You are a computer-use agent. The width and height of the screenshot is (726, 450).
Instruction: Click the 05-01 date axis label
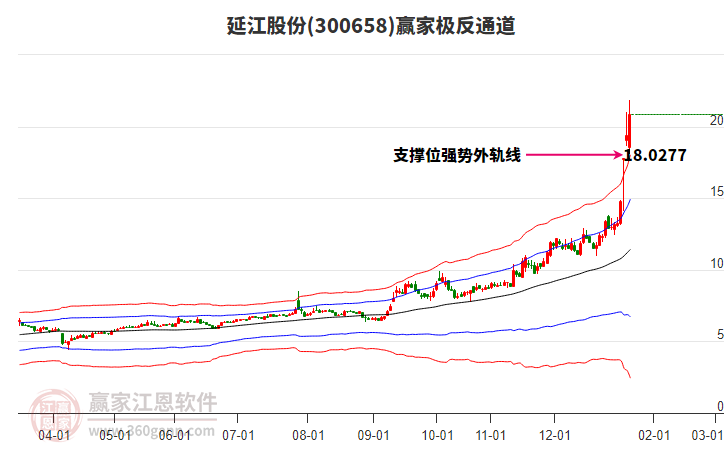click(115, 435)
